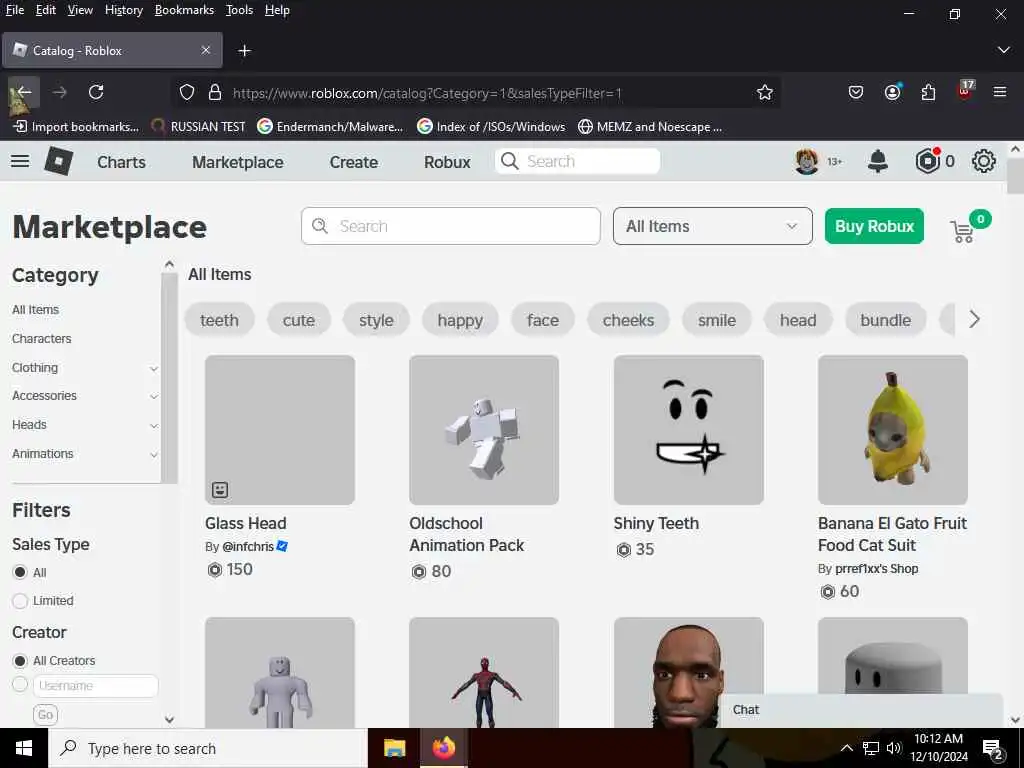Click the uBlock extension icon showing 17
Screen dimensions: 1024x768
[x=965, y=90]
